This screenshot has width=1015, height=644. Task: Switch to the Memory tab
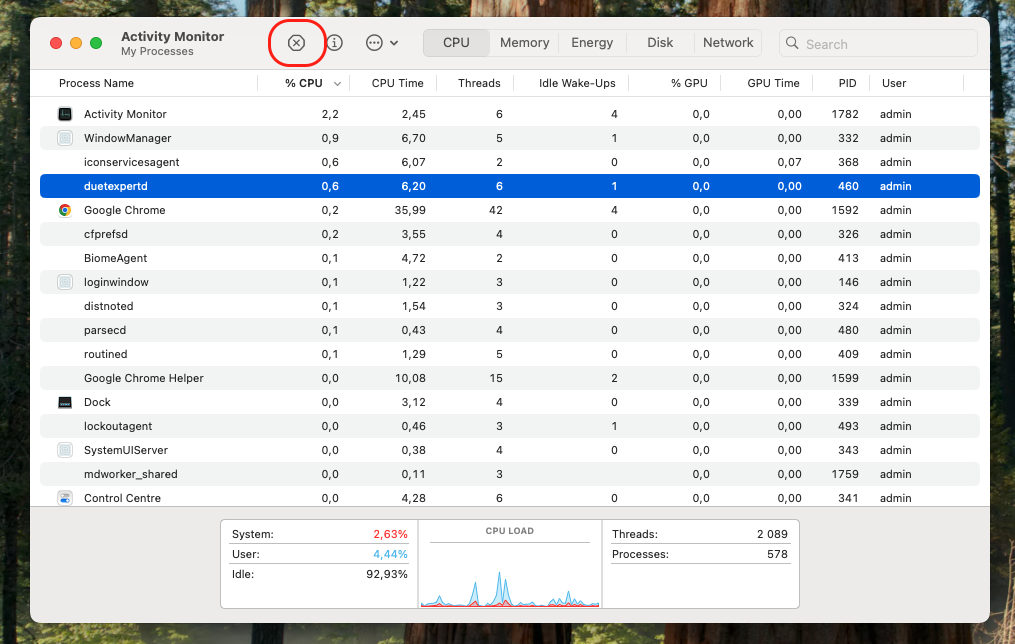coord(524,43)
